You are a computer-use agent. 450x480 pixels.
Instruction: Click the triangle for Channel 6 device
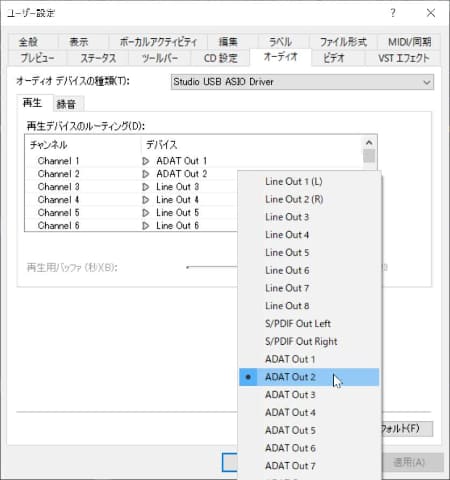point(146,226)
